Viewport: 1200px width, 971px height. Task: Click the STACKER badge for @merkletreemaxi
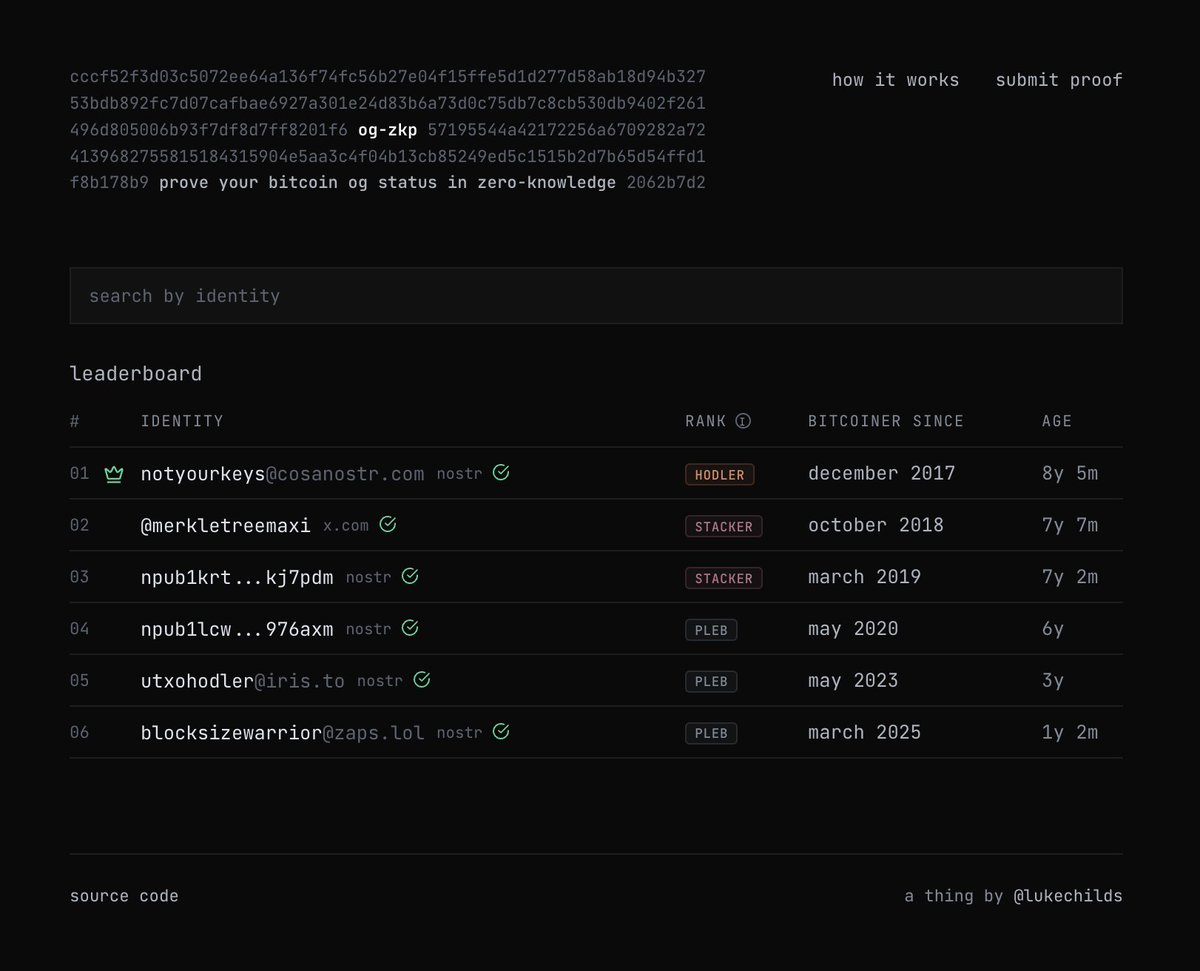click(x=724, y=526)
